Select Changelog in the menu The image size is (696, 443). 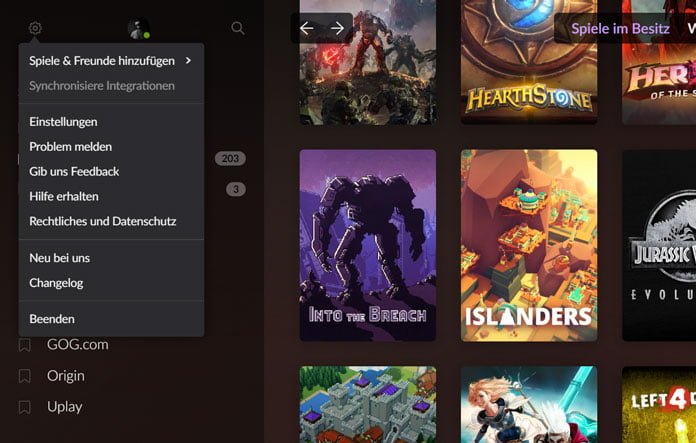[56, 283]
